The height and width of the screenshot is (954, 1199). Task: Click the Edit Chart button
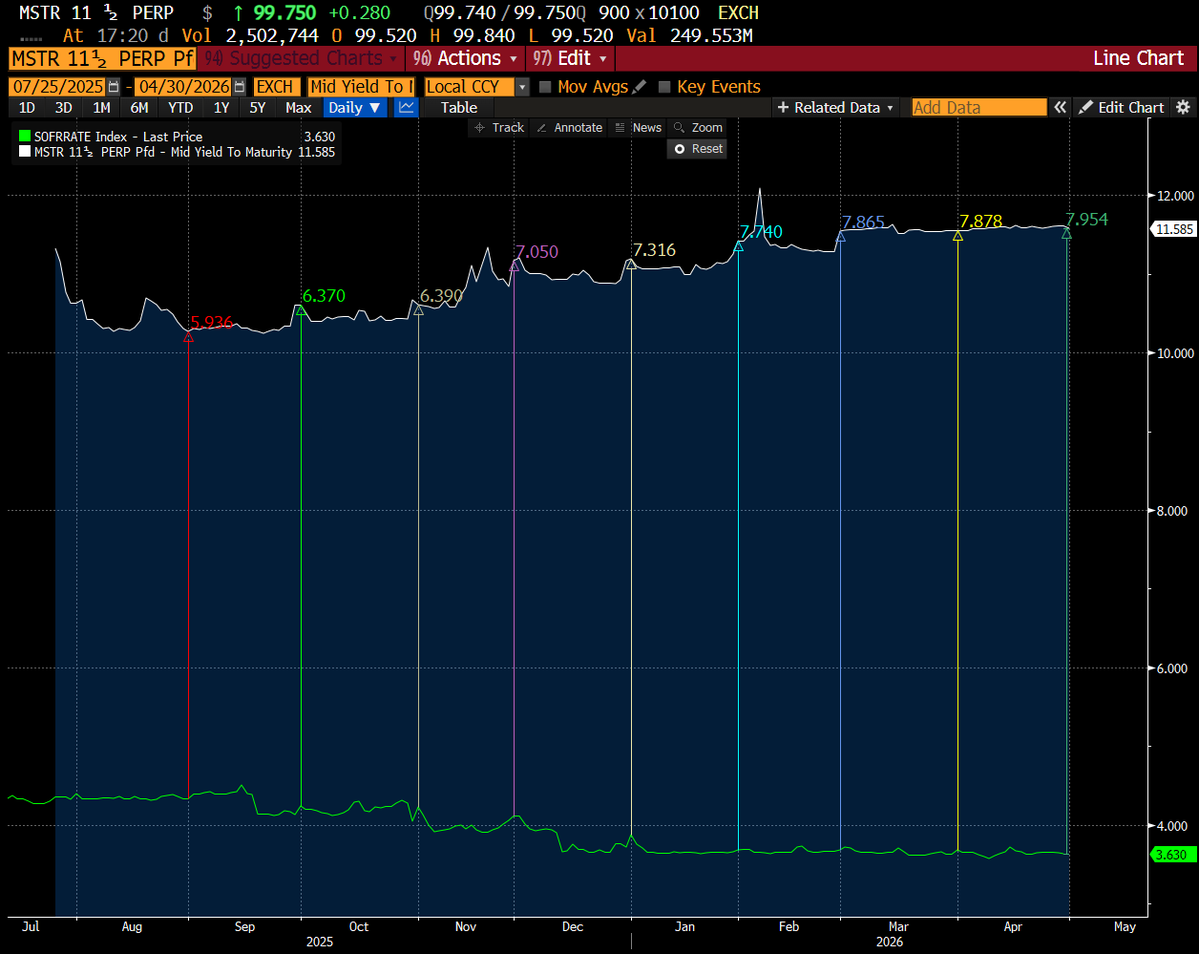pyautogui.click(x=1121, y=108)
